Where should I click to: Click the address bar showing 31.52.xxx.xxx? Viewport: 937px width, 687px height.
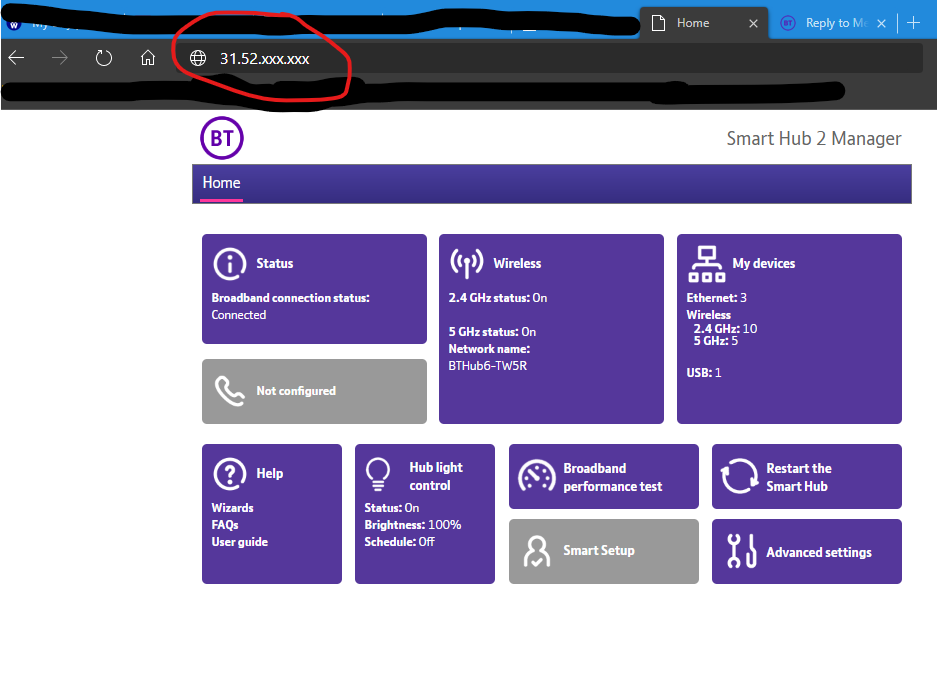pos(550,58)
